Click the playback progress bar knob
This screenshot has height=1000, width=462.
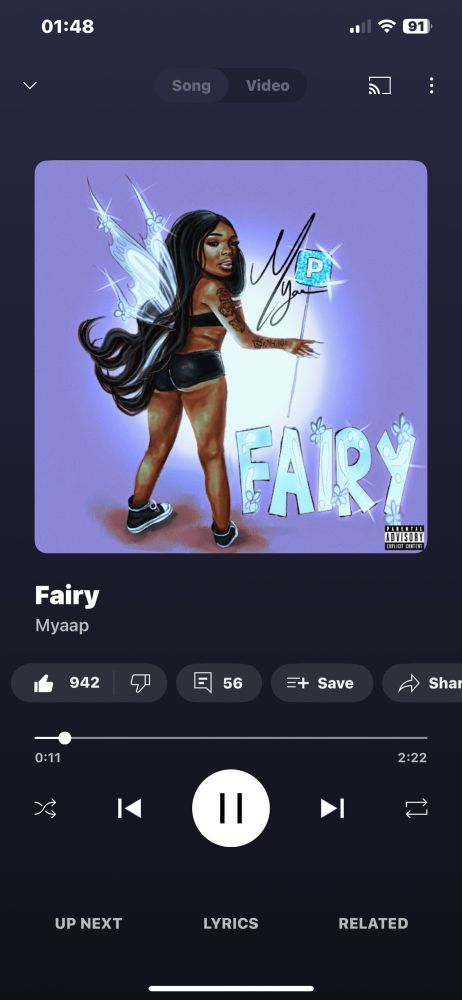coord(64,738)
